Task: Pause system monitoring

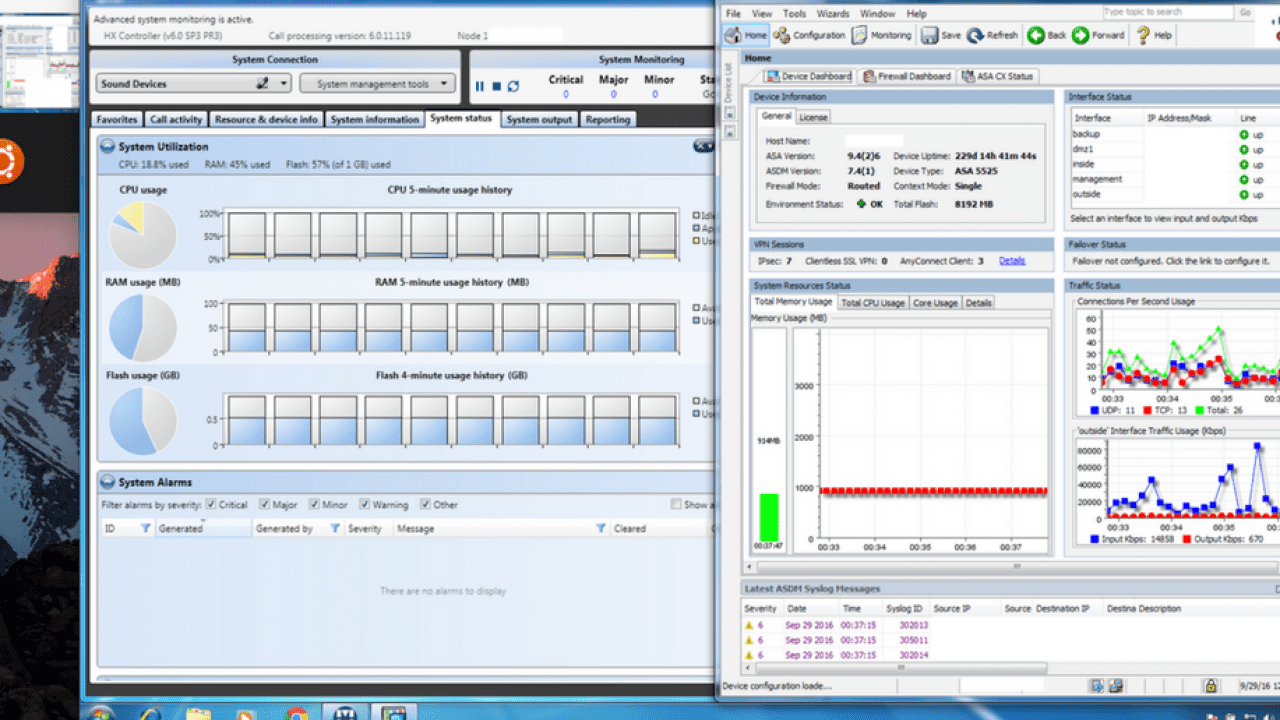Action: (479, 86)
